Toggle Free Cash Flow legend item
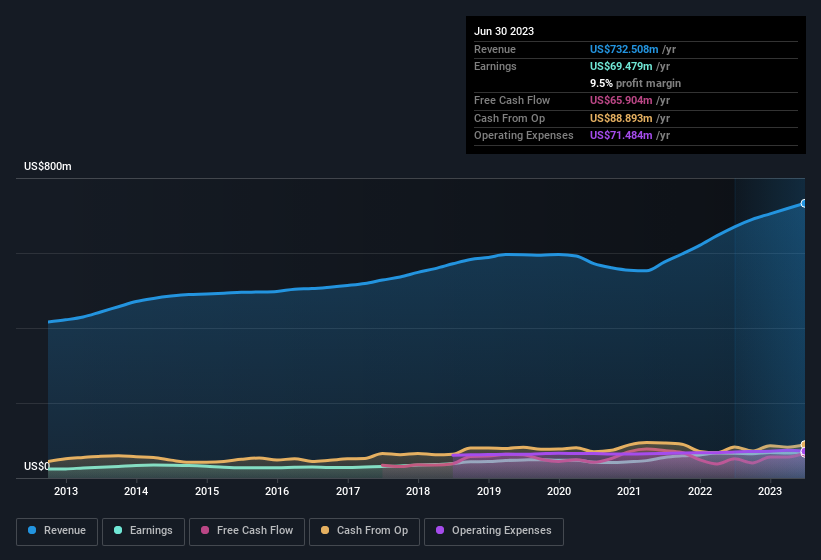 tap(247, 531)
